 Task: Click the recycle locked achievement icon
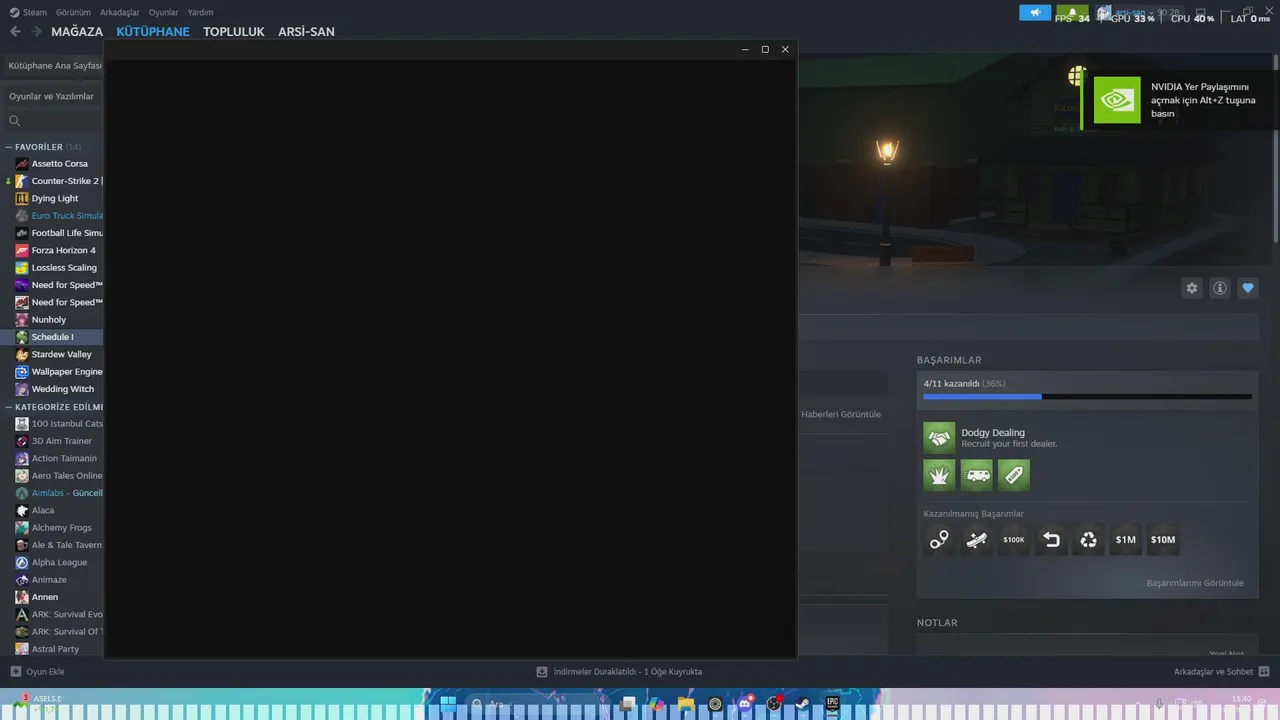(x=1088, y=540)
